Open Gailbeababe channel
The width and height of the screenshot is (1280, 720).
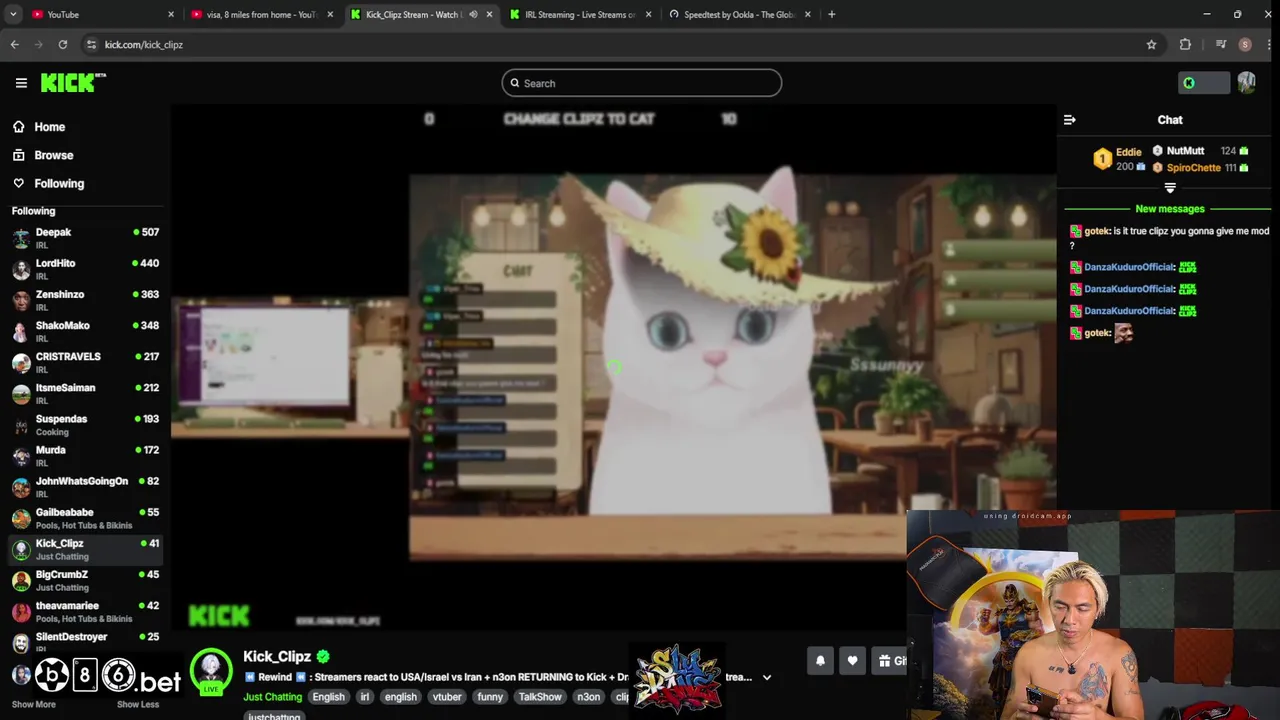click(85, 517)
